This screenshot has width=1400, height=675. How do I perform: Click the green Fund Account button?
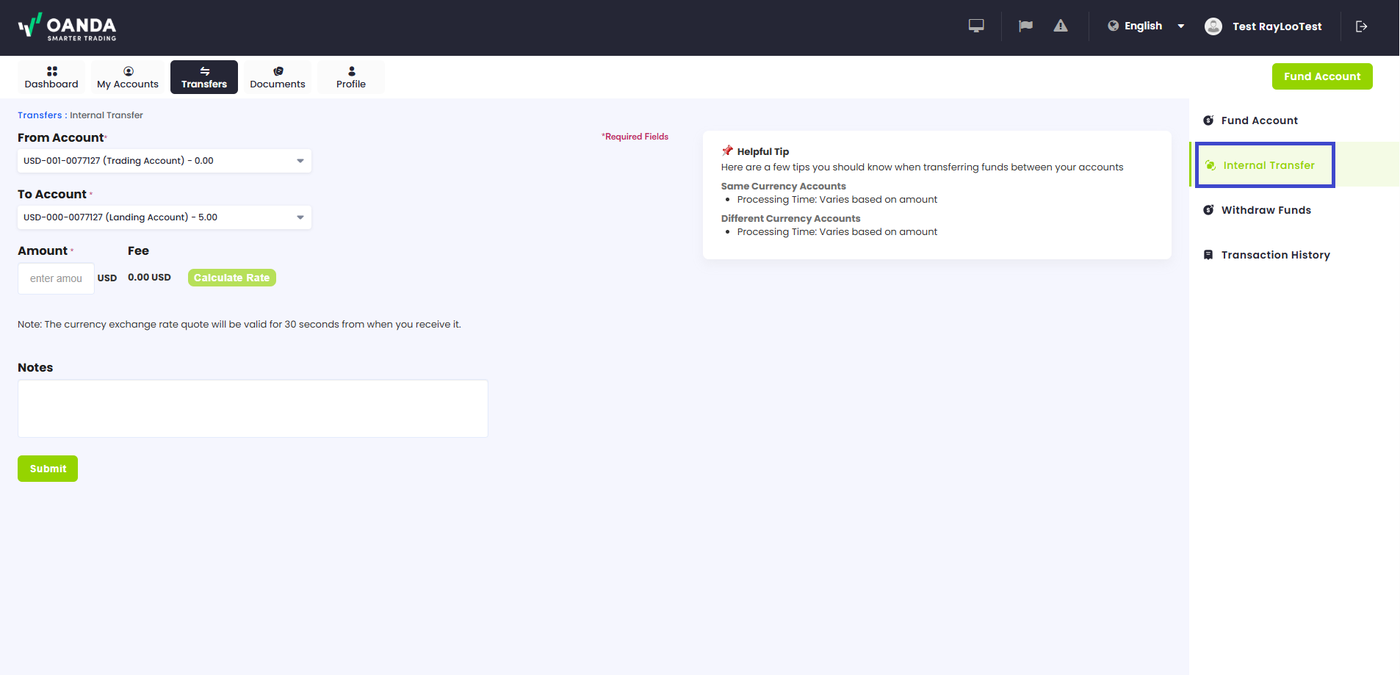[1322, 76]
